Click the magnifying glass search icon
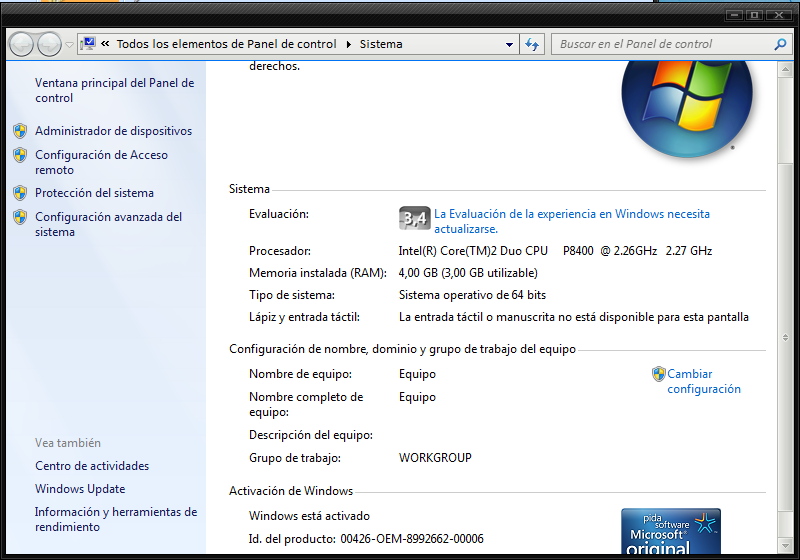This screenshot has width=800, height=560. click(780, 44)
